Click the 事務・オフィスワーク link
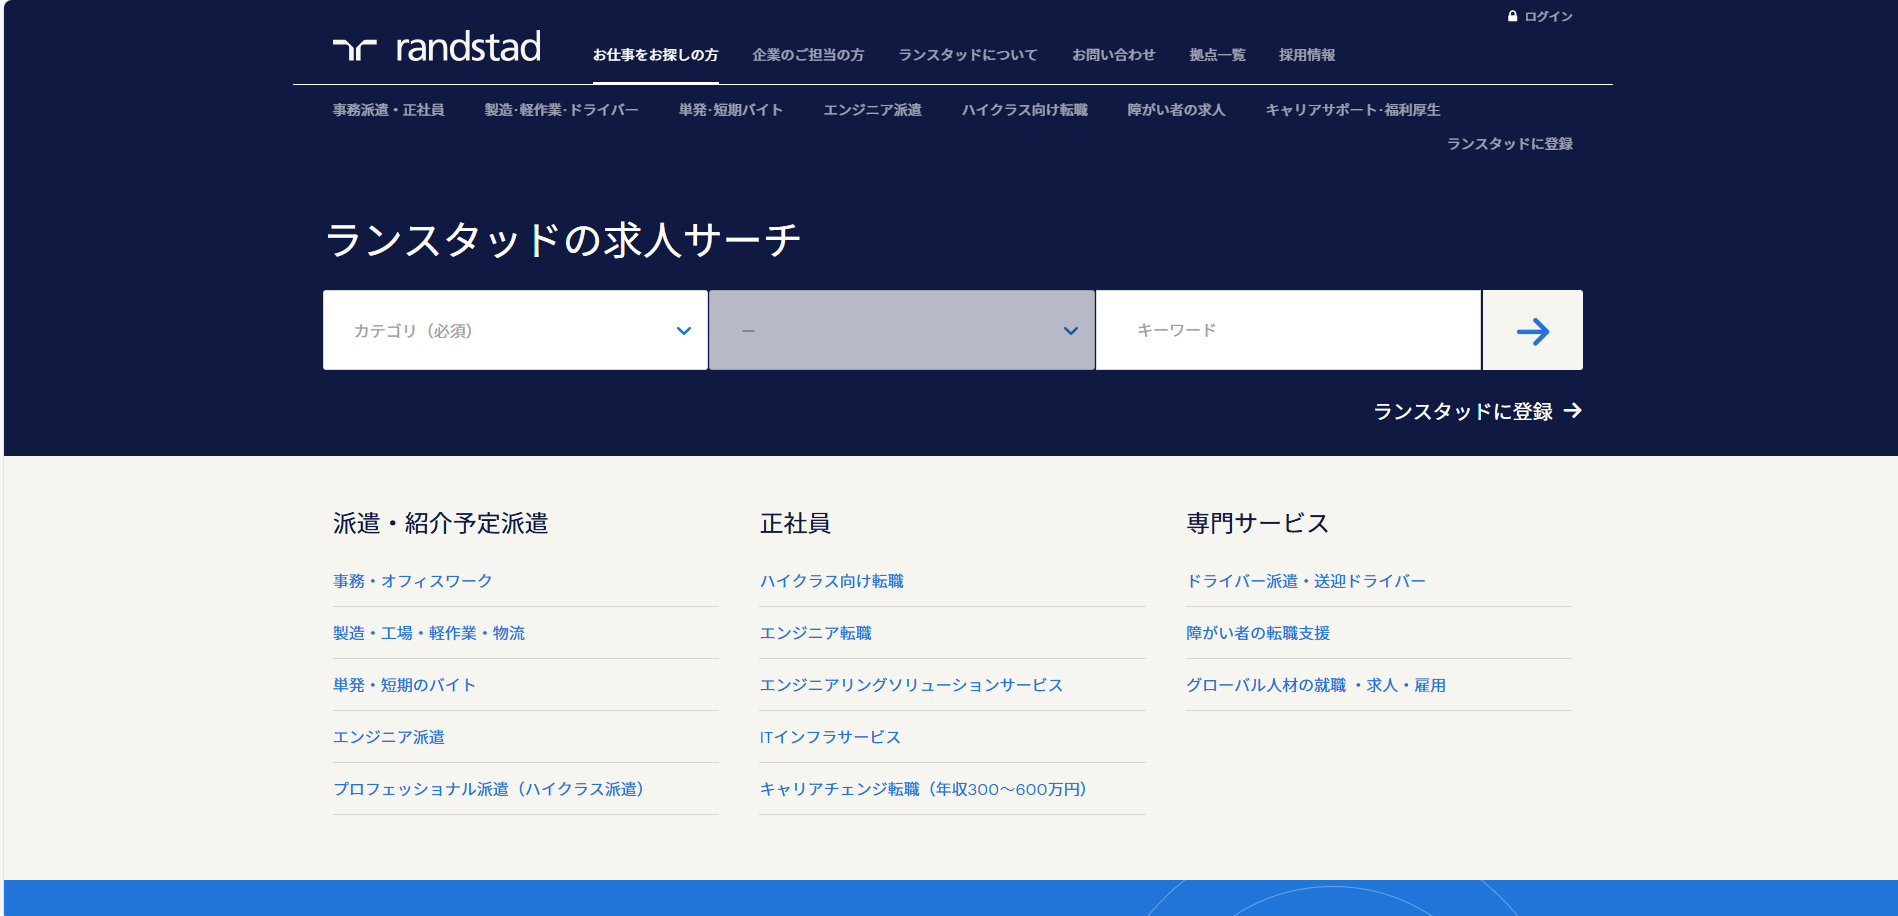 coord(412,581)
